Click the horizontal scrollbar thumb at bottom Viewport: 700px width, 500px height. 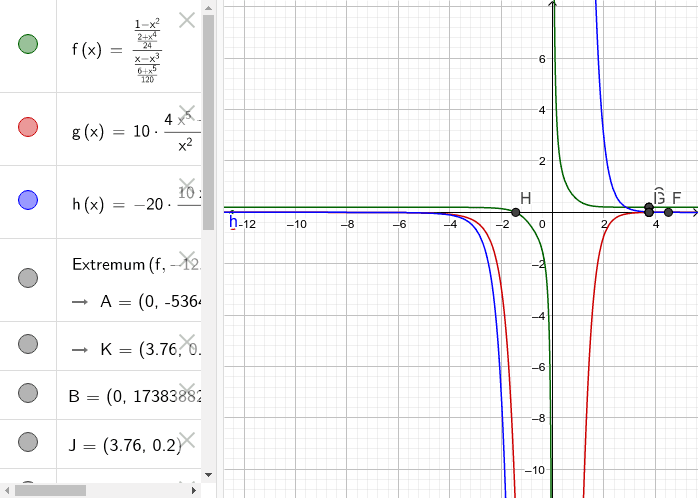point(50,491)
